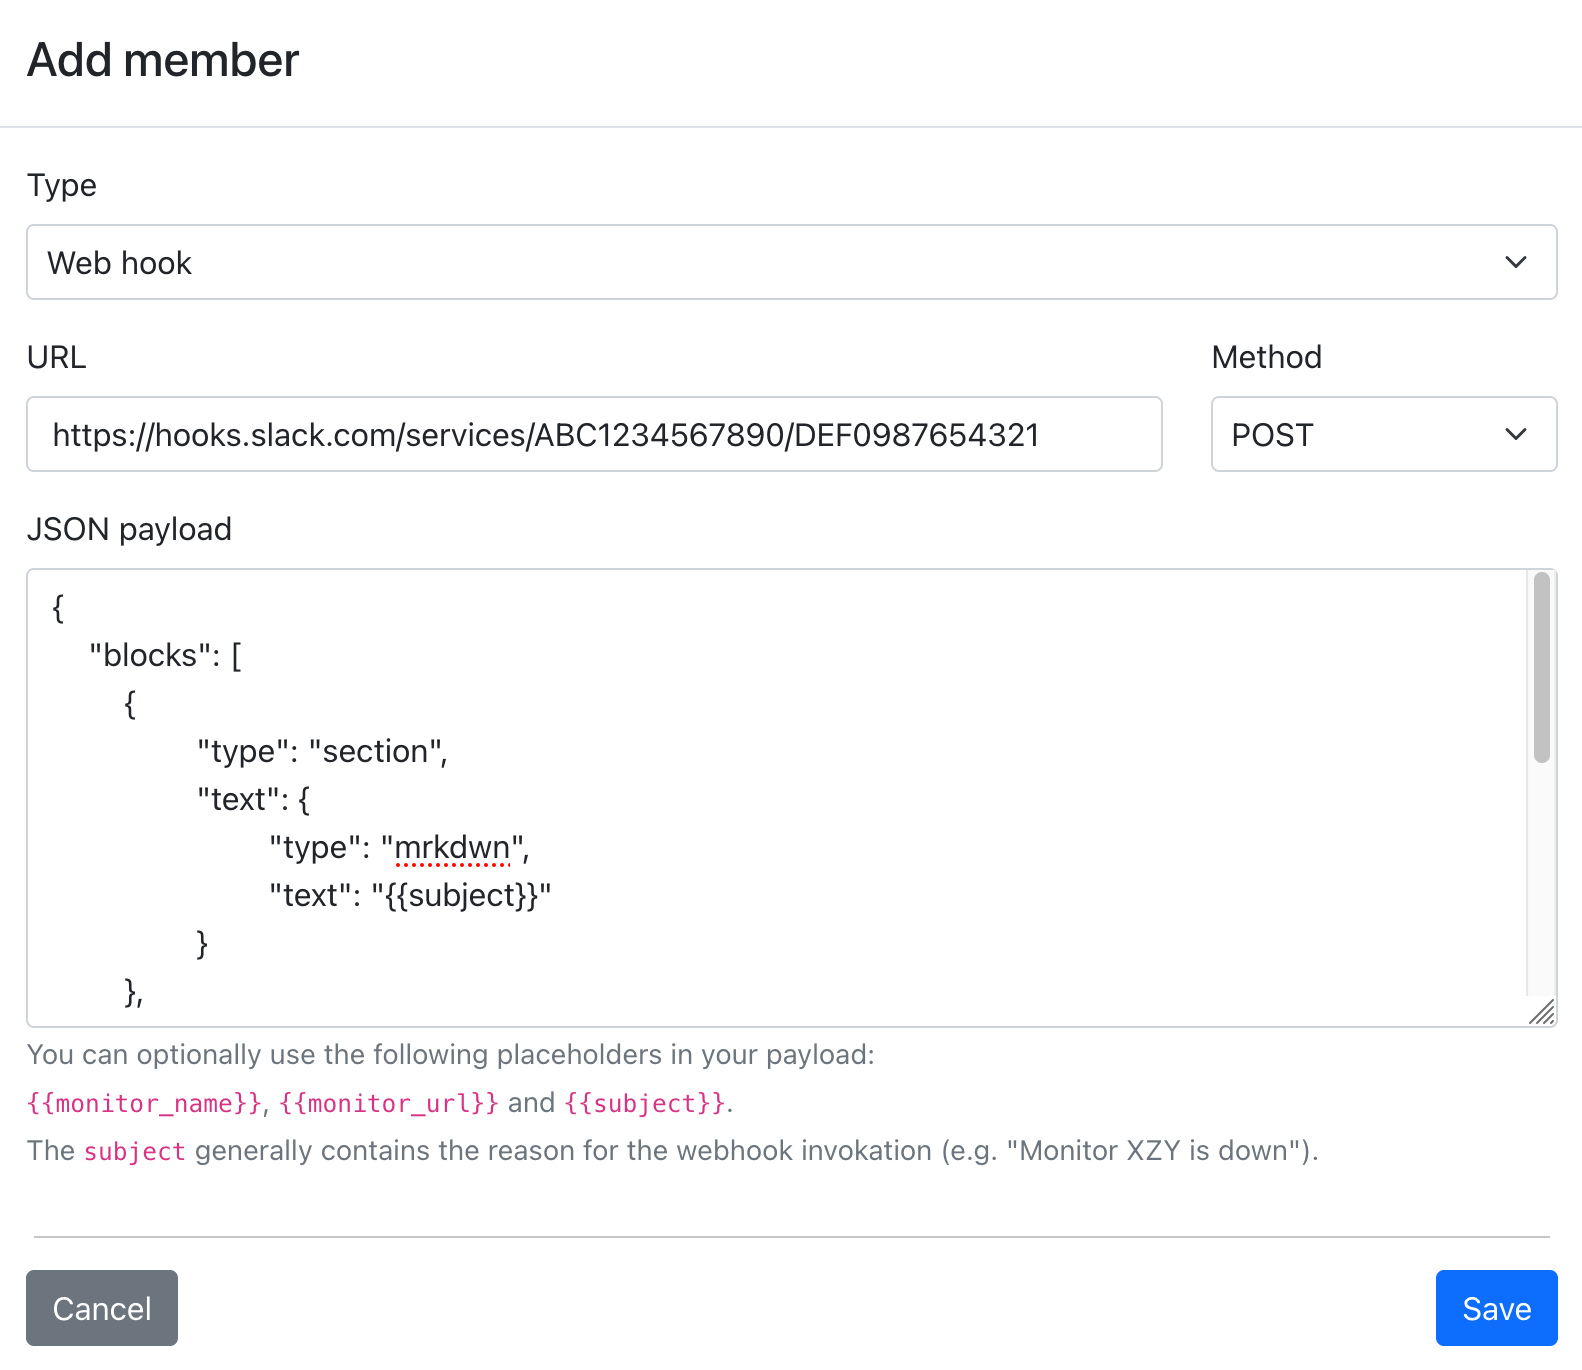Click the "type": "section" line in payload
1582x1370 pixels.
(x=322, y=751)
